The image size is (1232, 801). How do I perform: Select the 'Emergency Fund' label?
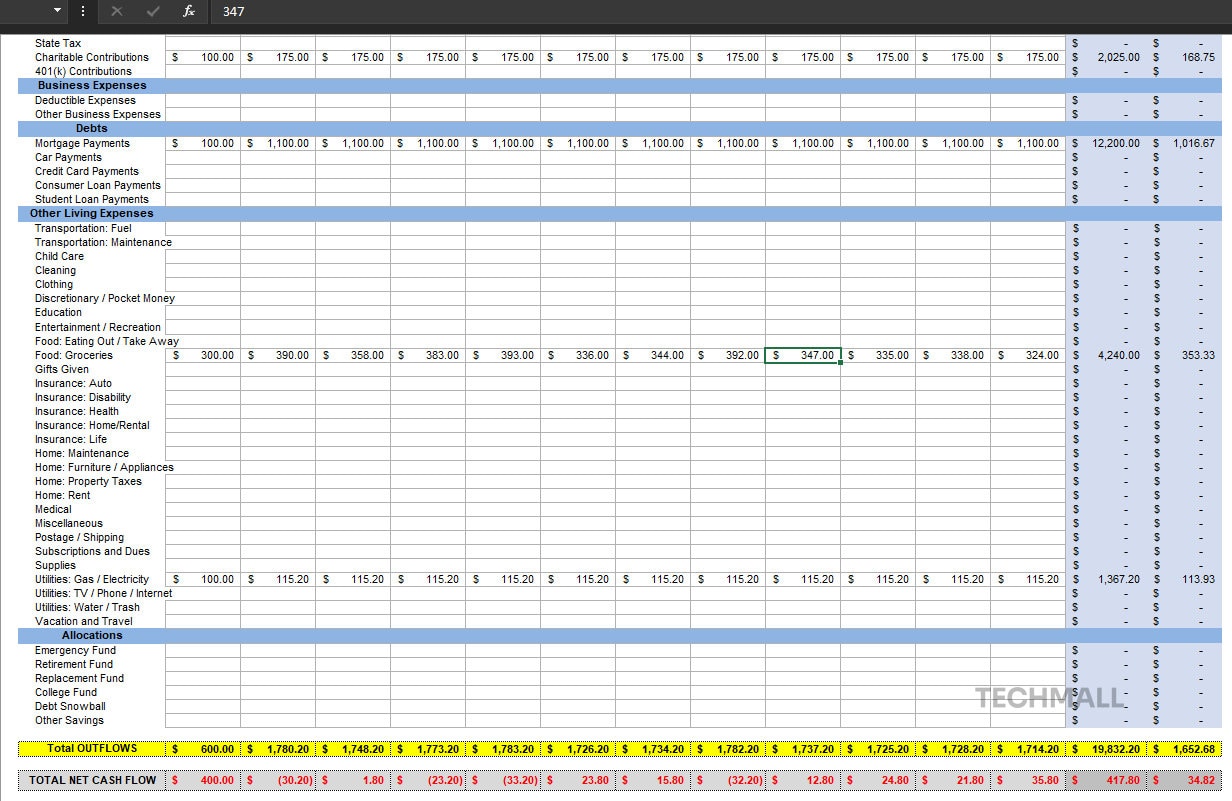[75, 650]
